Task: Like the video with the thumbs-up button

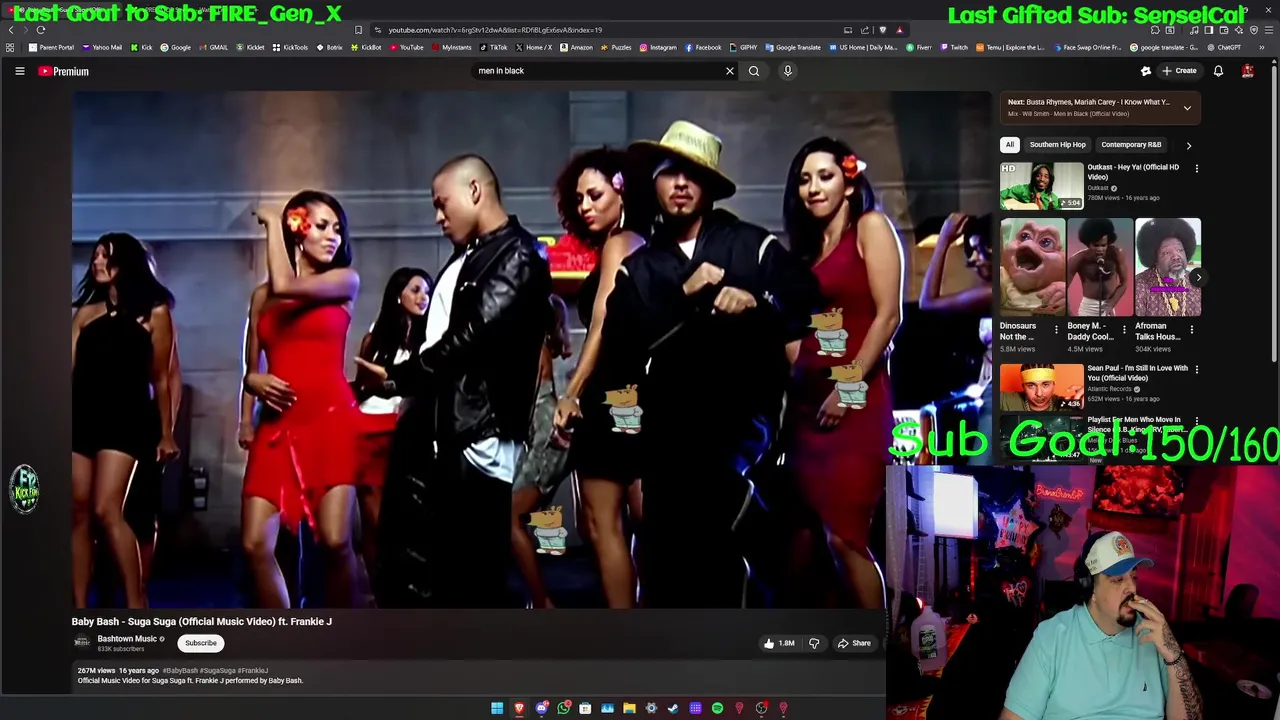Action: [779, 643]
